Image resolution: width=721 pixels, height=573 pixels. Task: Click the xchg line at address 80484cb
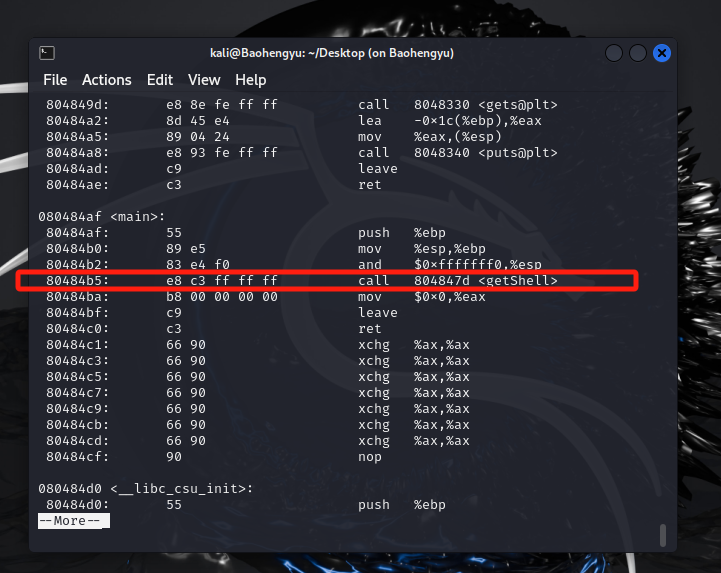(x=258, y=424)
